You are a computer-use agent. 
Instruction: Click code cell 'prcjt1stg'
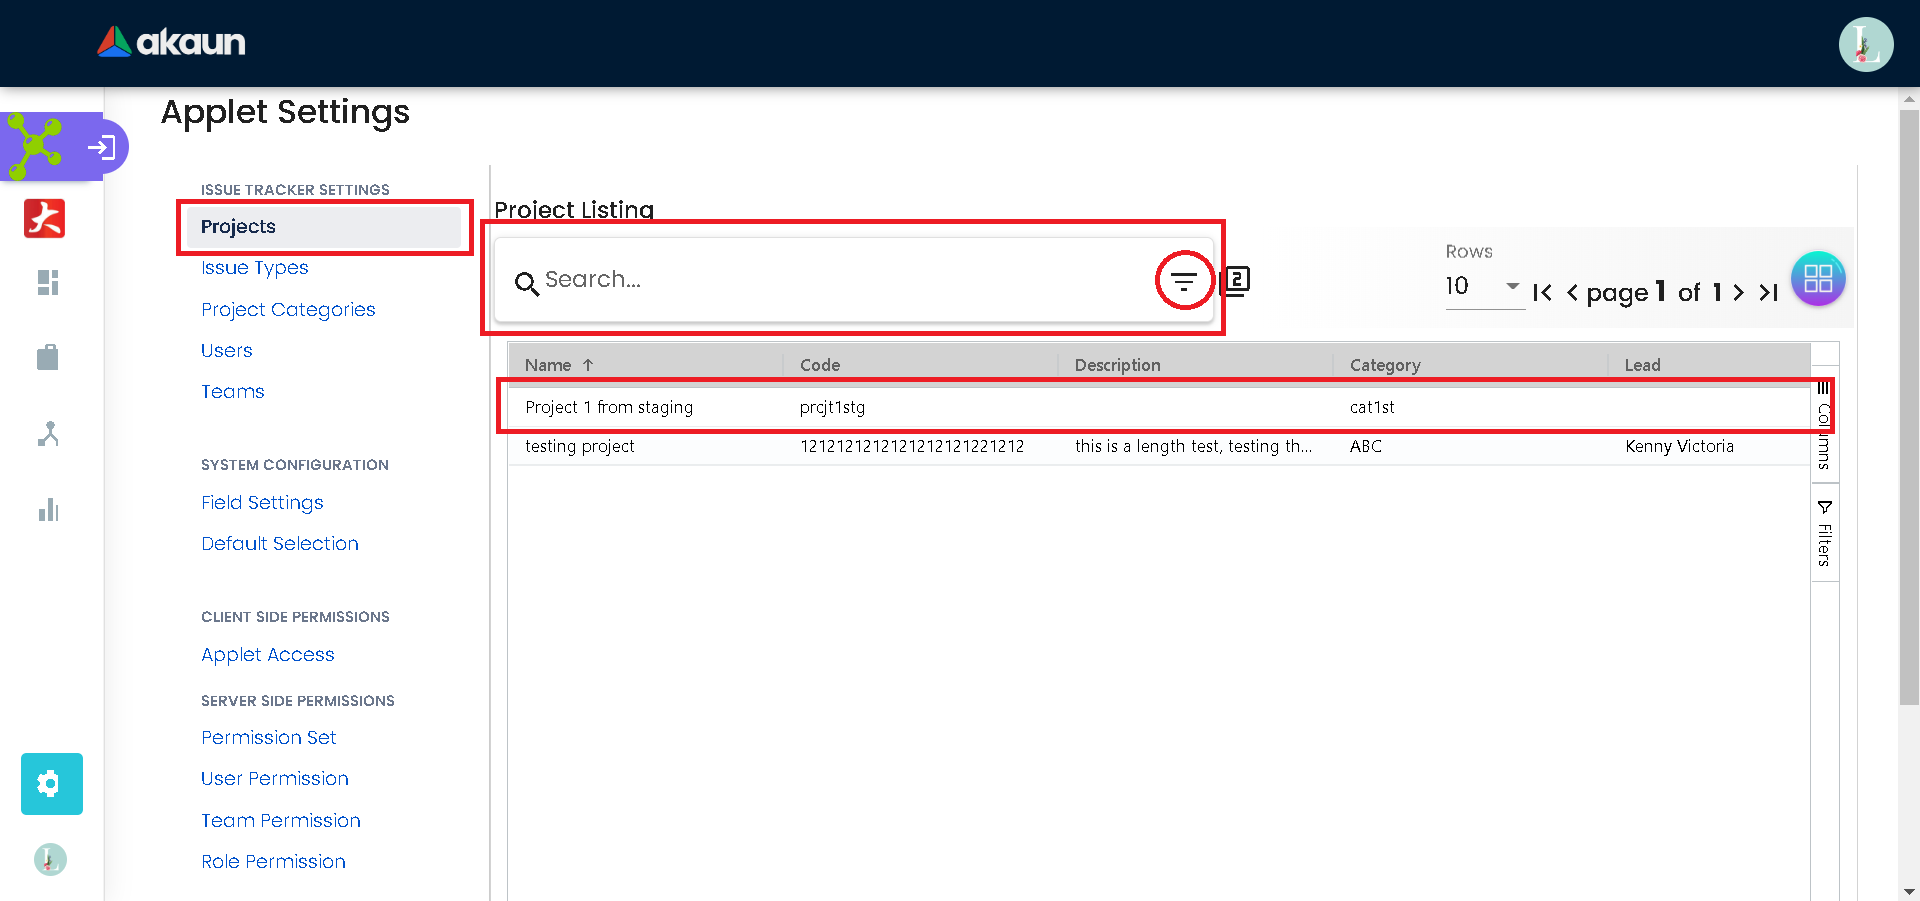[832, 407]
